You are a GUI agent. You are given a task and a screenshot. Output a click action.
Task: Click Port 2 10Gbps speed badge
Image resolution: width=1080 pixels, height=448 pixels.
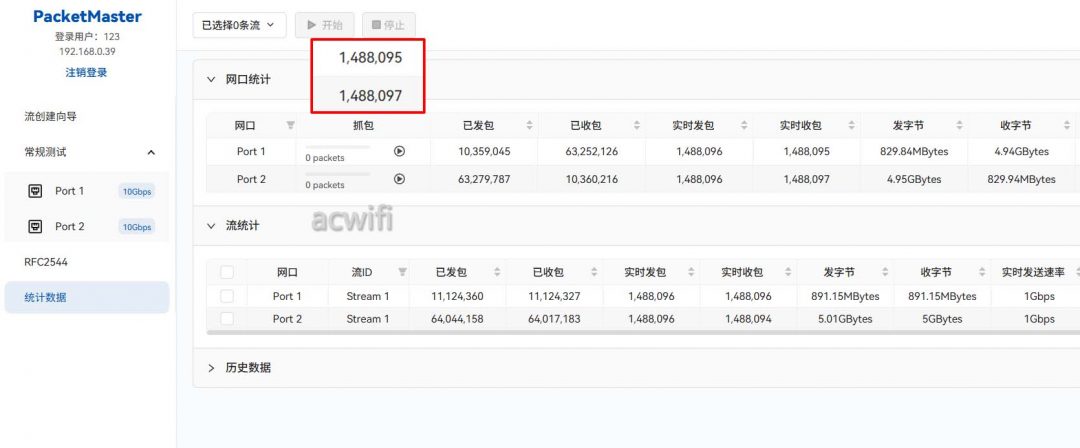click(x=136, y=227)
